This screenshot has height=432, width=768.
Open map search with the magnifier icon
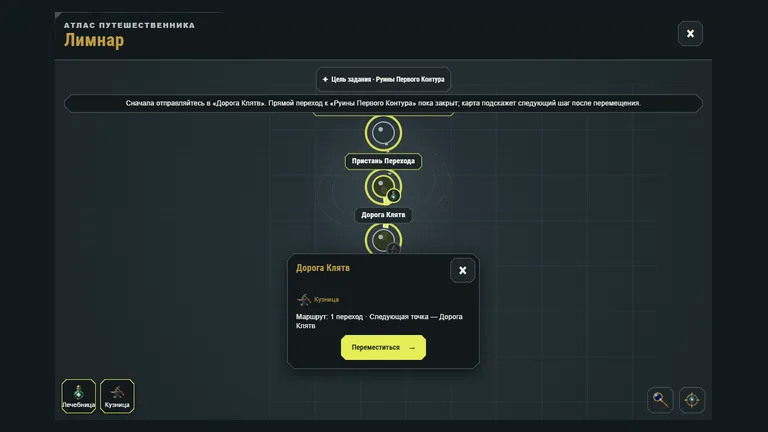(x=660, y=400)
